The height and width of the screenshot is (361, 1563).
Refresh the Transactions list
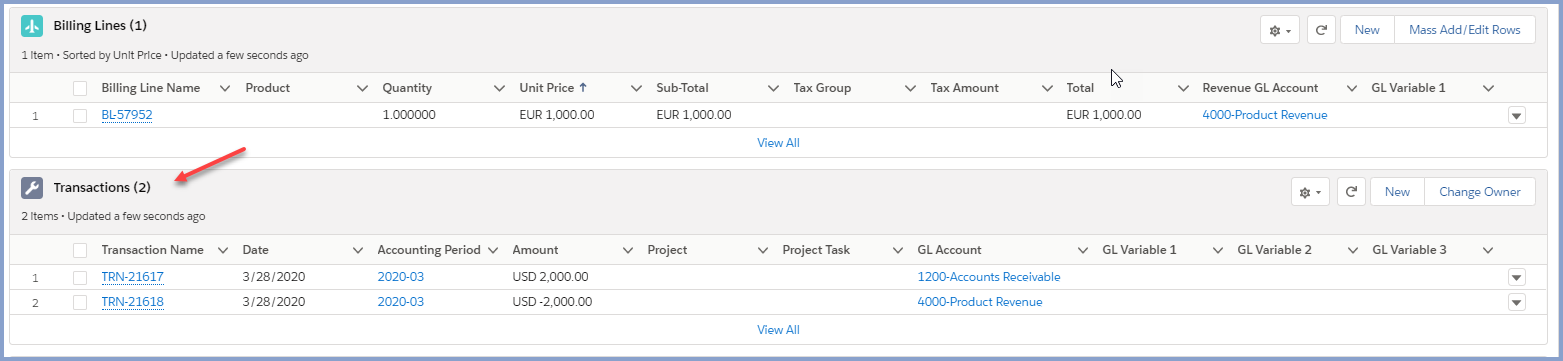[x=1350, y=192]
